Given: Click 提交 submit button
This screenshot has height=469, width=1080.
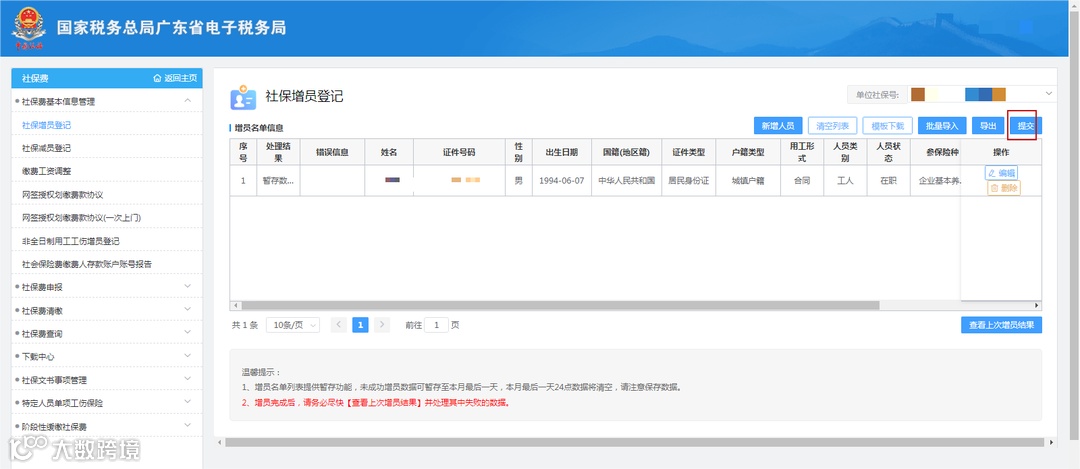Looking at the screenshot, I should (x=1026, y=126).
